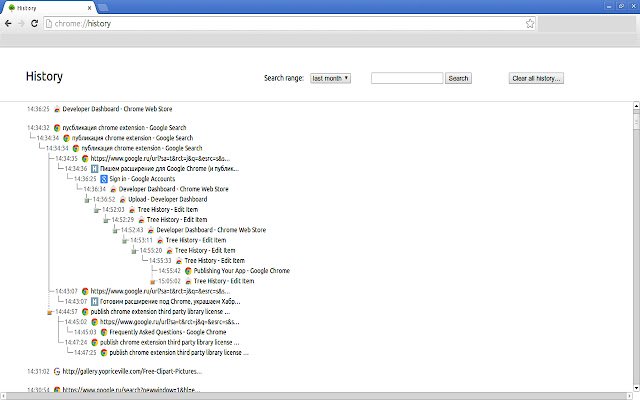
Task: Collapse the 14:52:43 Developer Dashboard branch
Action: click(115, 230)
